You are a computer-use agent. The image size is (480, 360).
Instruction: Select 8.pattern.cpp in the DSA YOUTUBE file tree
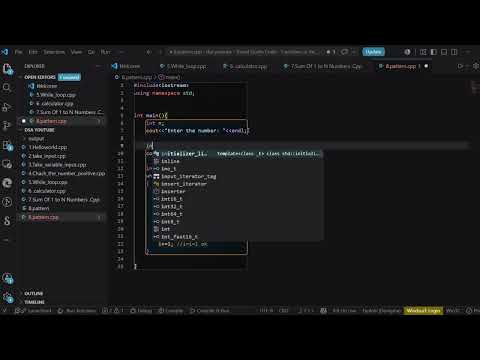43,217
